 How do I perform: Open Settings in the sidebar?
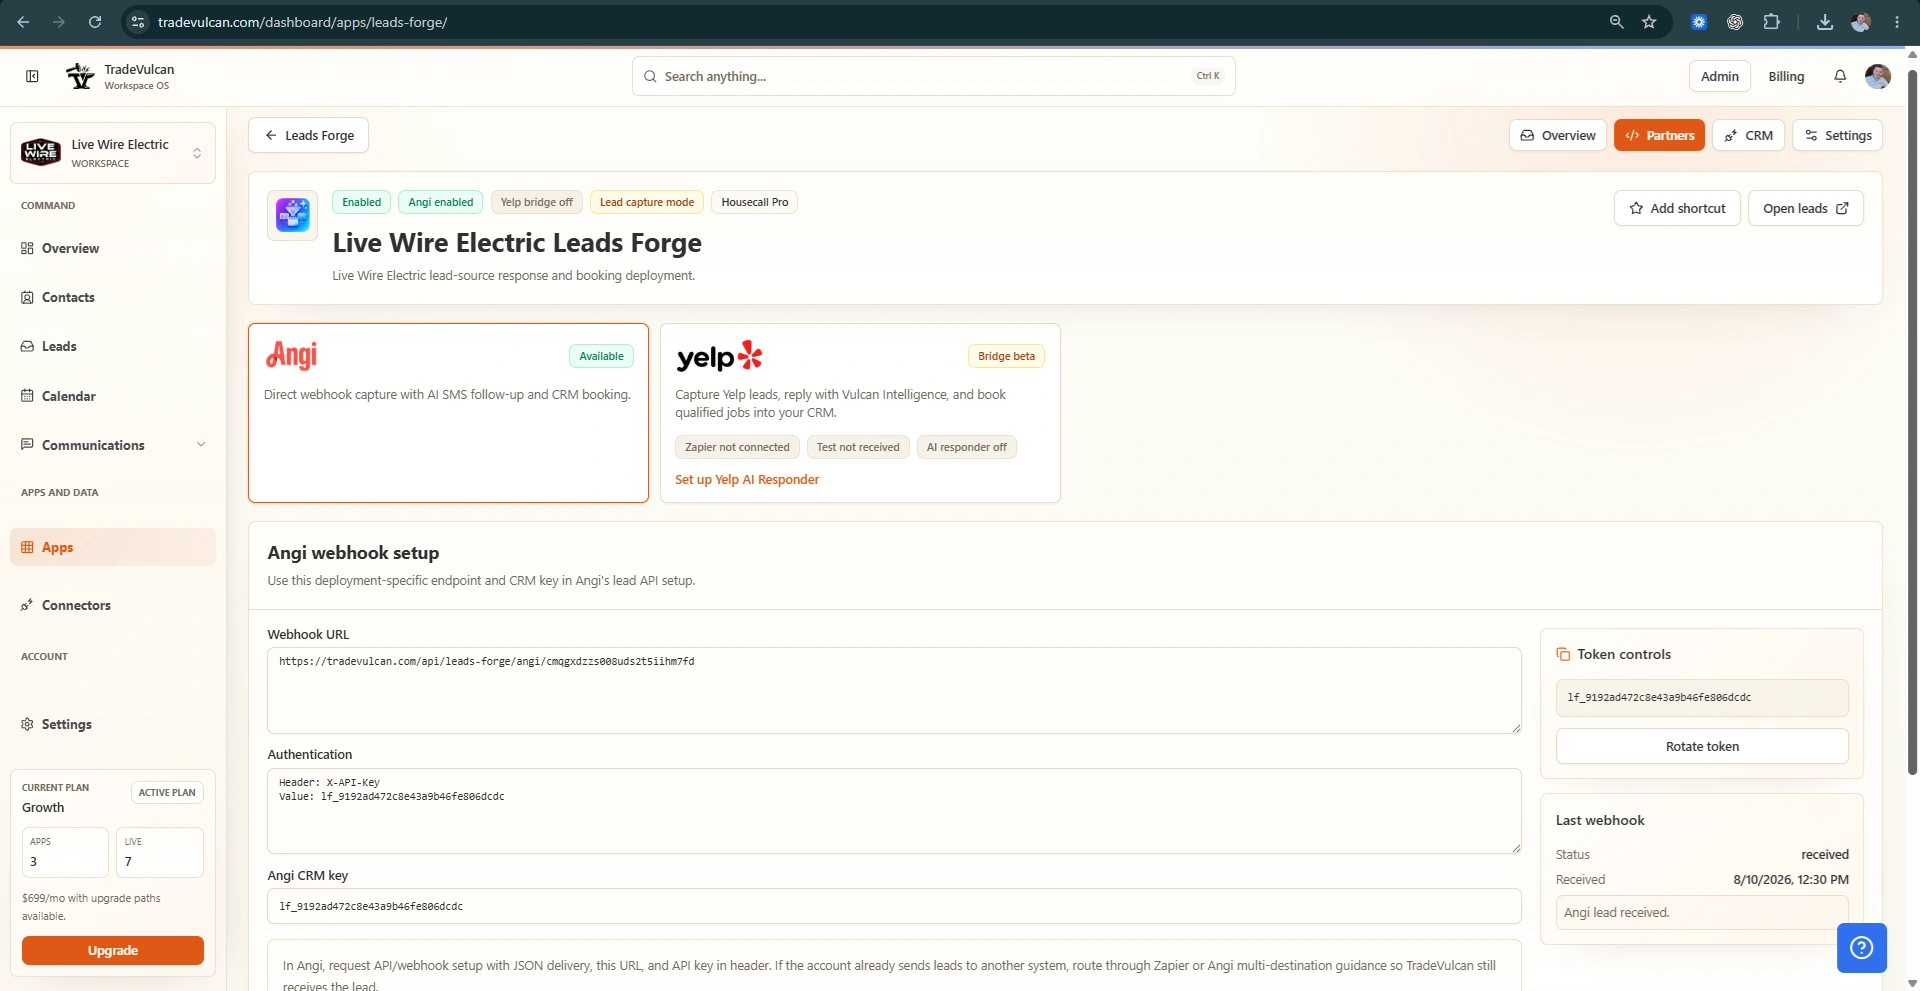(113, 724)
